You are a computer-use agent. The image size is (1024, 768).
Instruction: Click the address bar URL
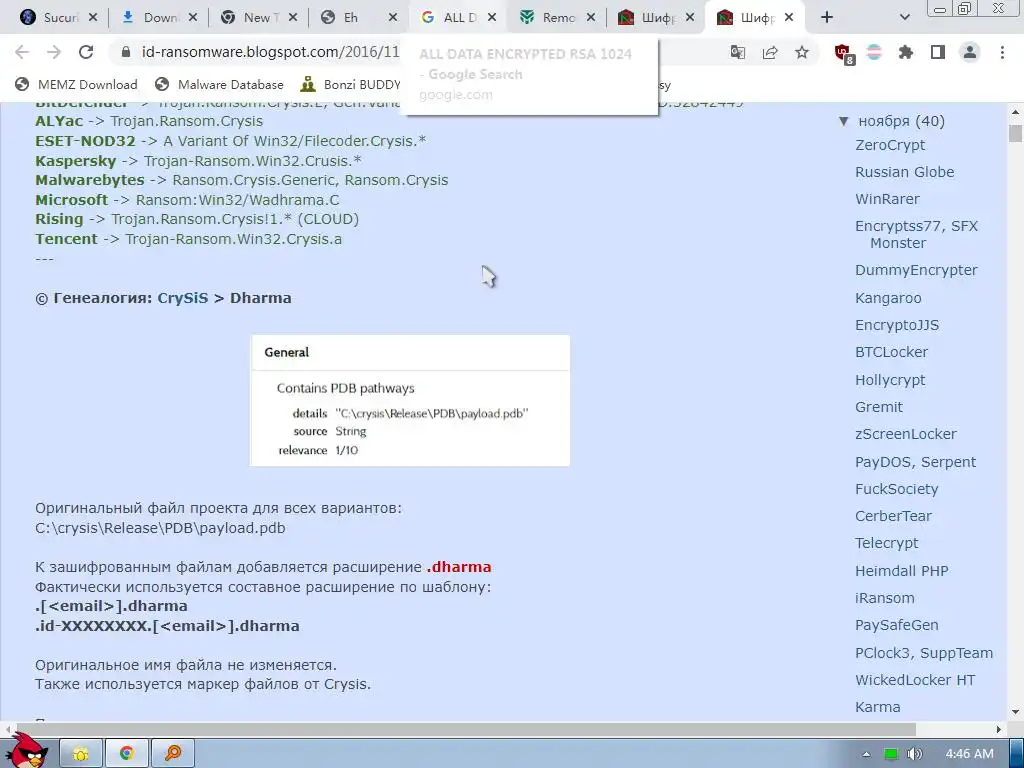point(270,52)
